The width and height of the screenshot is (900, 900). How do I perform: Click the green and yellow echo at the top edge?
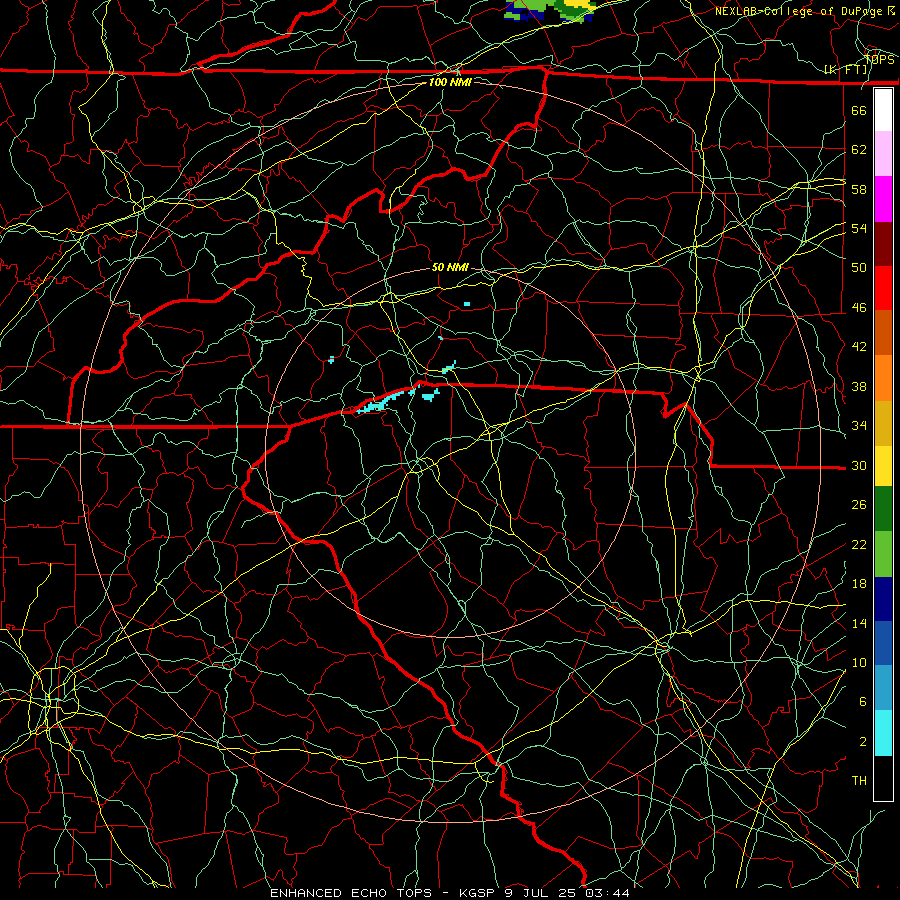[550, 10]
